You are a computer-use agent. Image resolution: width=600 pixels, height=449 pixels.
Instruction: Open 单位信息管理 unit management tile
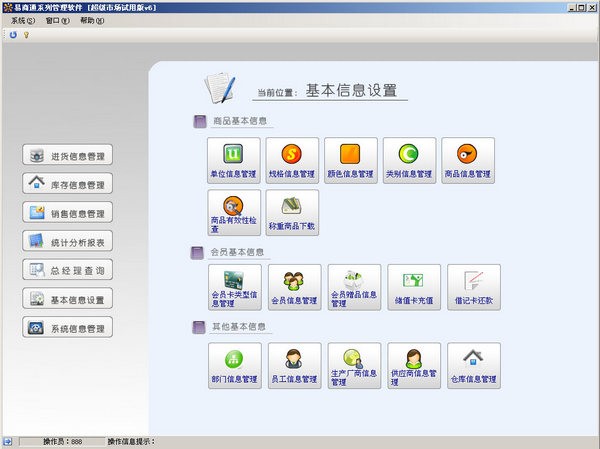point(233,160)
